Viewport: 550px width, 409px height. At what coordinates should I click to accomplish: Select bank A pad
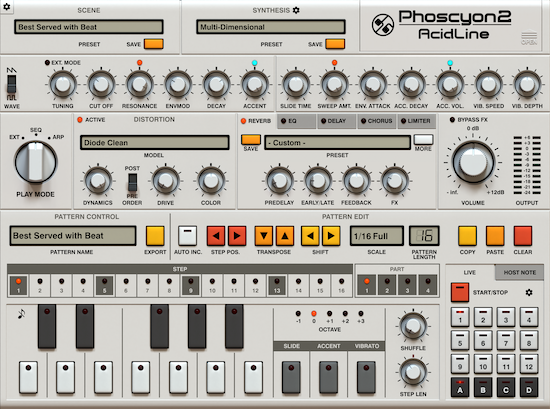click(460, 387)
